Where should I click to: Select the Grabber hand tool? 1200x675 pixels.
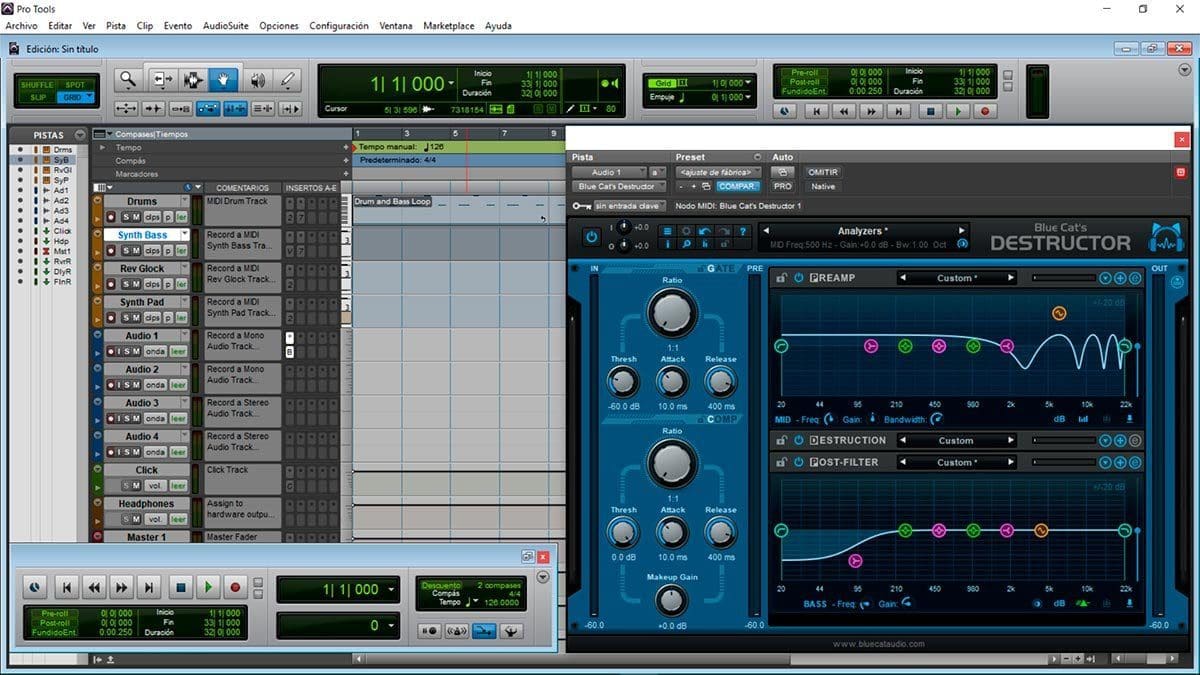pos(223,80)
